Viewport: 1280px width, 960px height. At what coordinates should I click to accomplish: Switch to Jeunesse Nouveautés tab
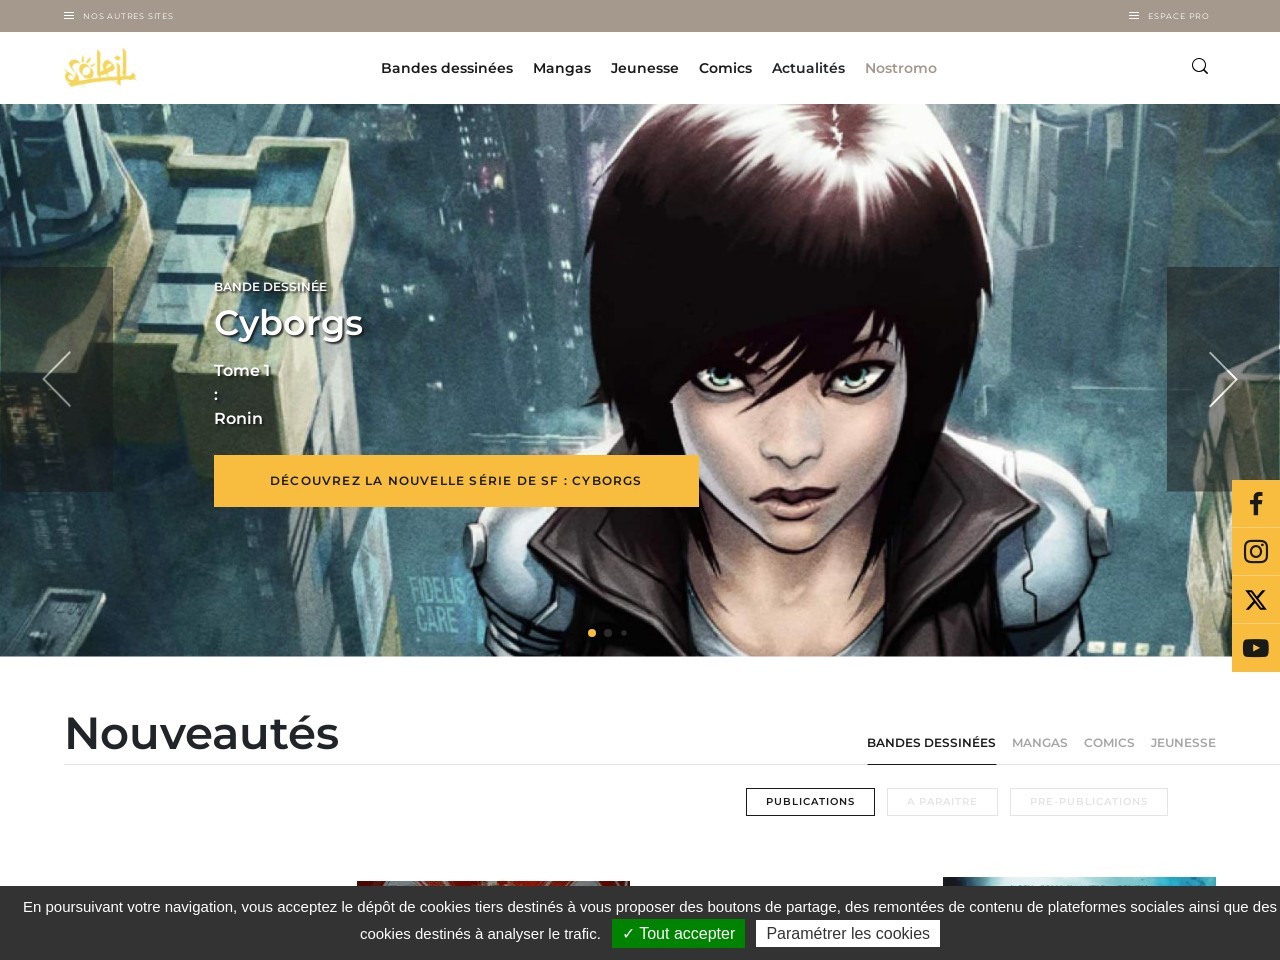(1183, 743)
